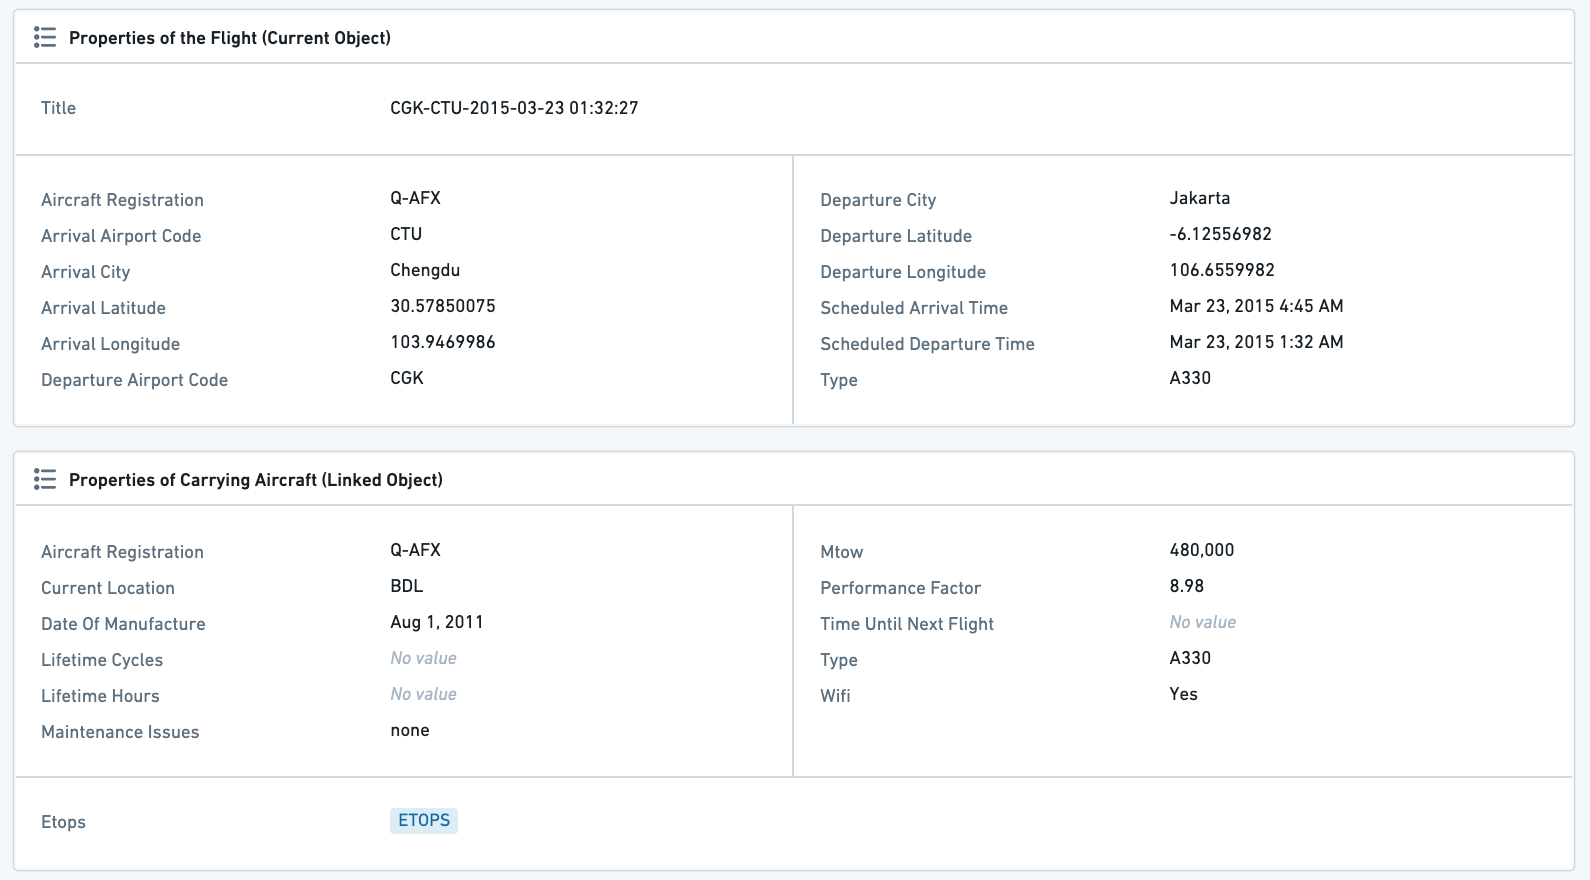The image size is (1590, 880).
Task: Select the Departure Latitude value -6.12556982
Action: tap(1221, 234)
